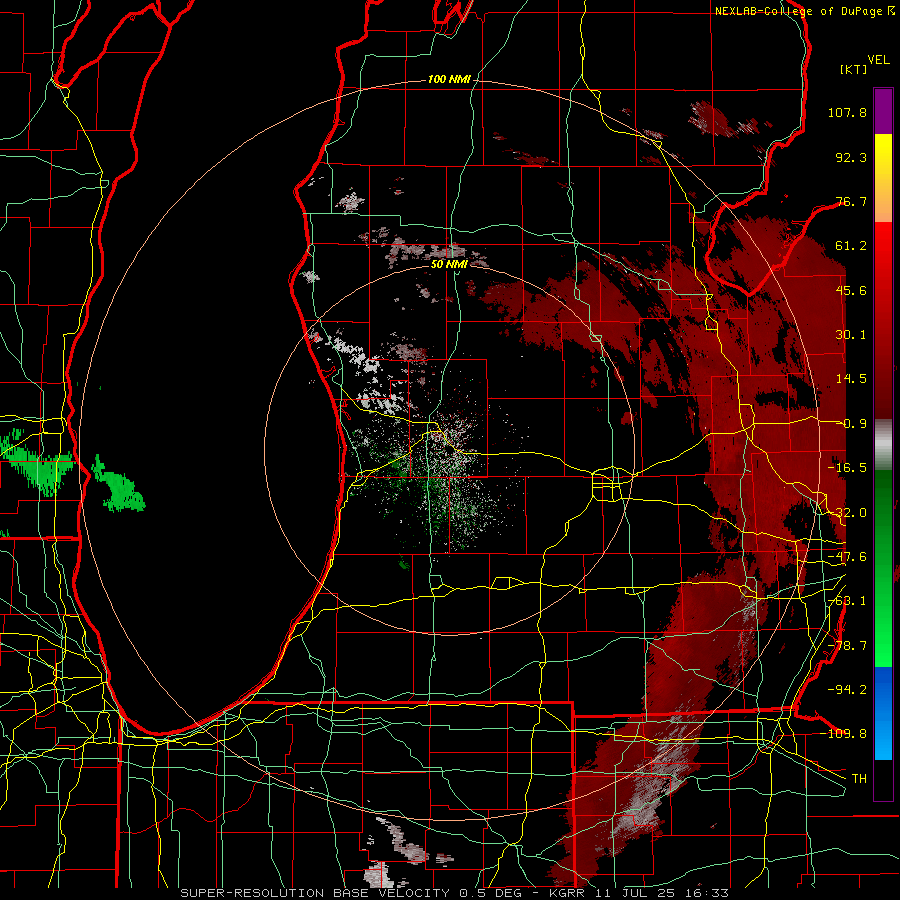Screen dimensions: 900x900
Task: Pick the gray segment of the velocity color bar
Action: pos(883,445)
